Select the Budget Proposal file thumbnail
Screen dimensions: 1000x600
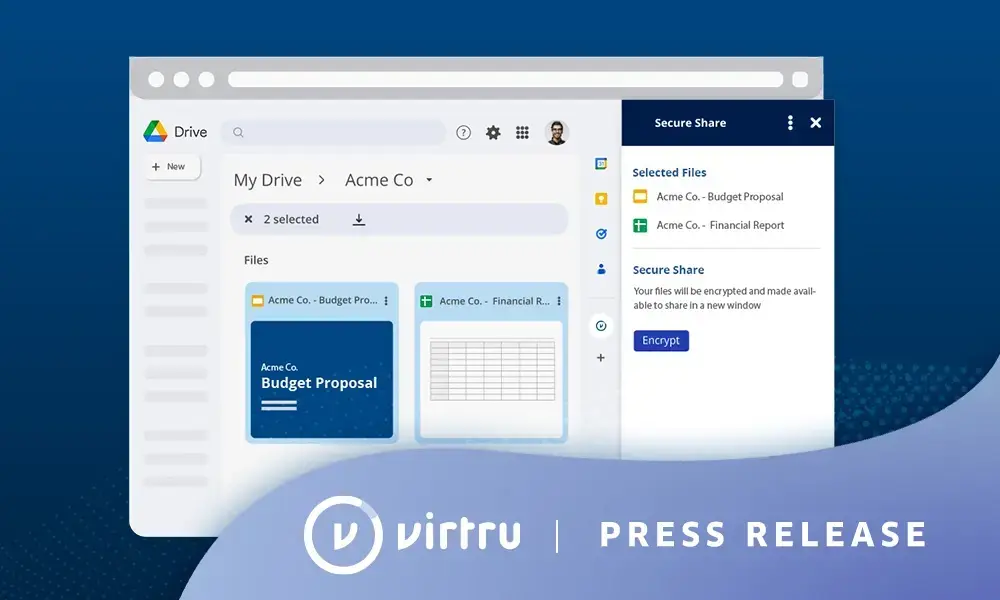(x=321, y=379)
